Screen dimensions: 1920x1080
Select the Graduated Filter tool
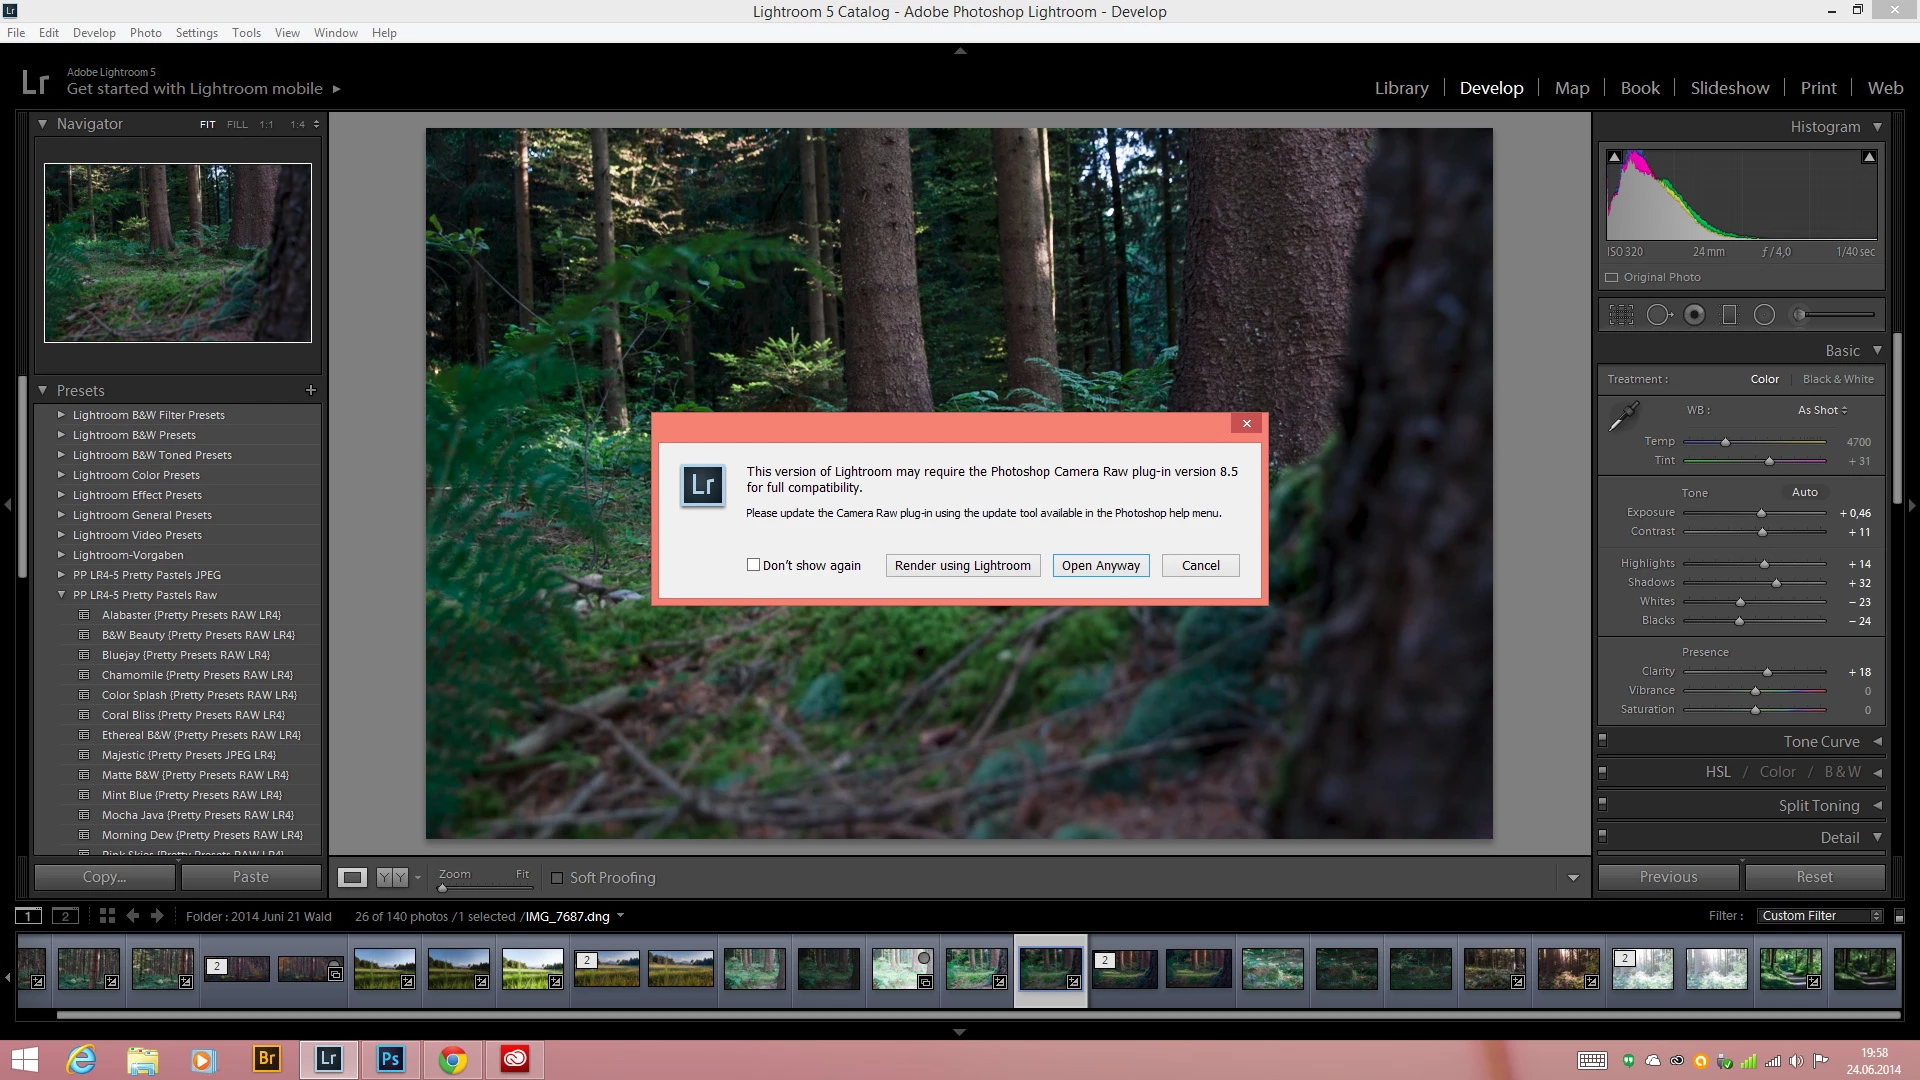tap(1729, 315)
